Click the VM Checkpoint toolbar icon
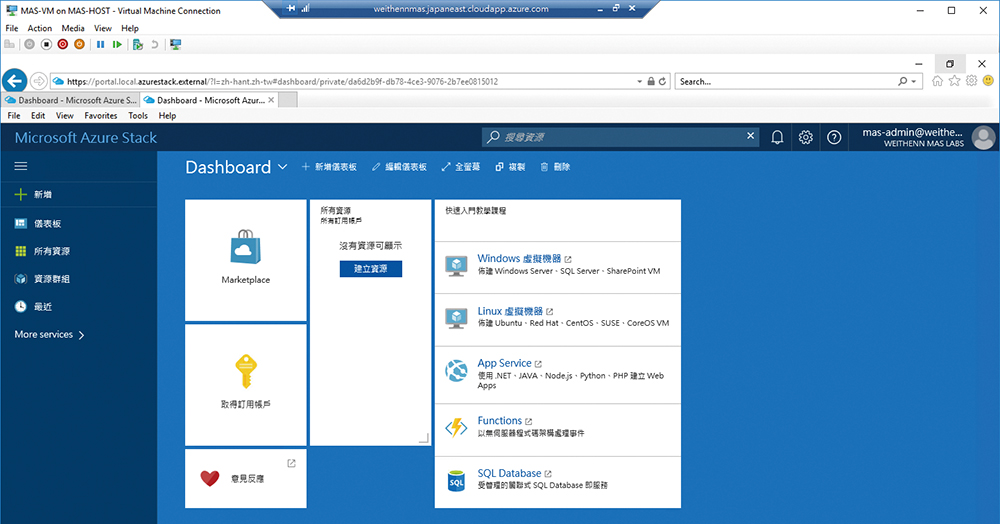Viewport: 1000px width, 524px height. pyautogui.click(x=138, y=45)
